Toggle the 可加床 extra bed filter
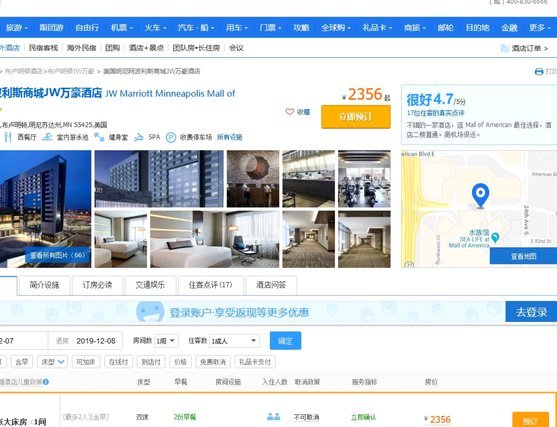 coord(86,362)
